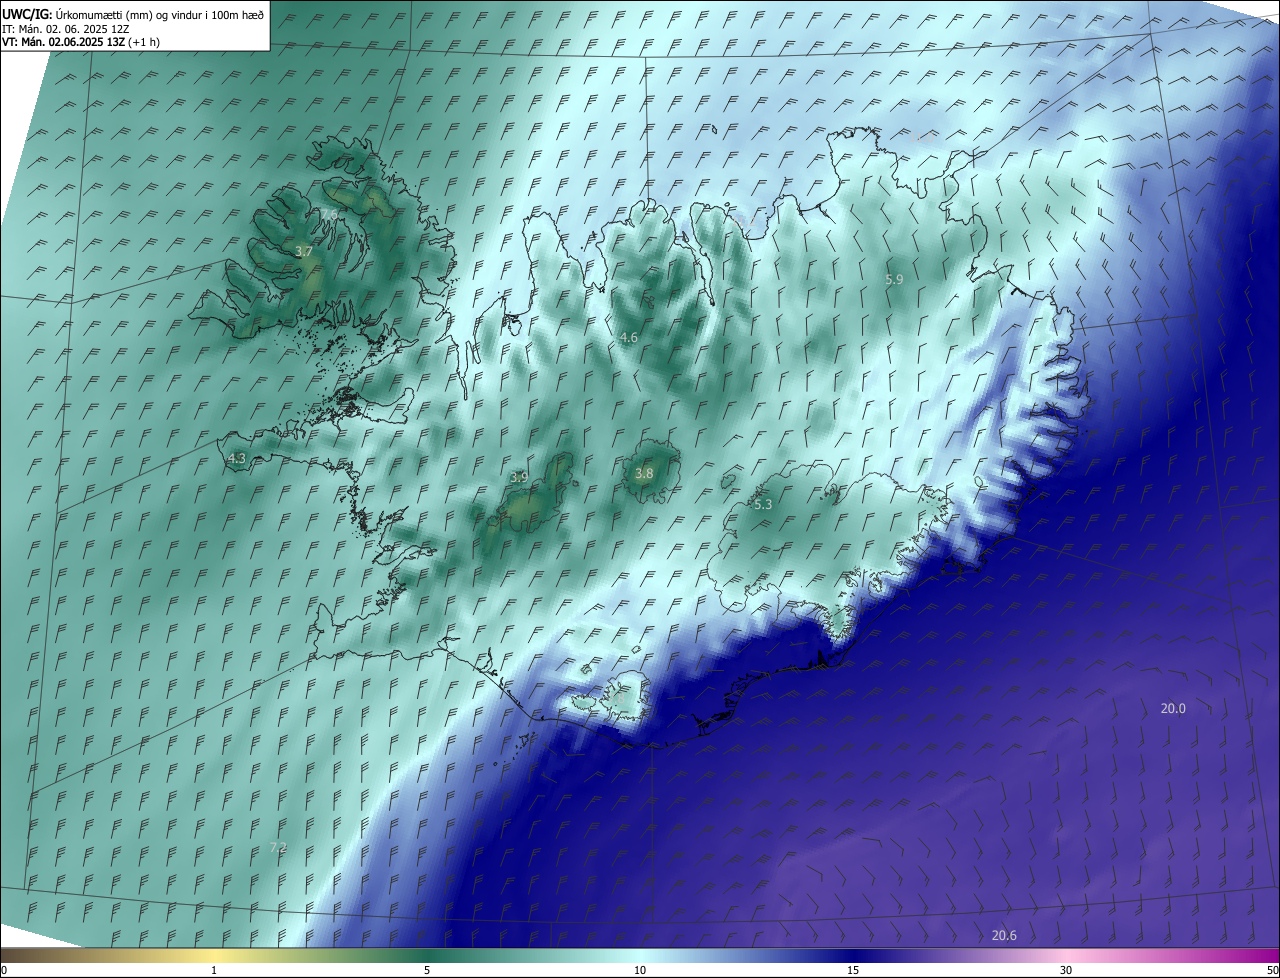The height and width of the screenshot is (978, 1280).
Task: Click the title 'UWC/IG: Úrkomumætti (mm) og vindur'
Action: (133, 13)
